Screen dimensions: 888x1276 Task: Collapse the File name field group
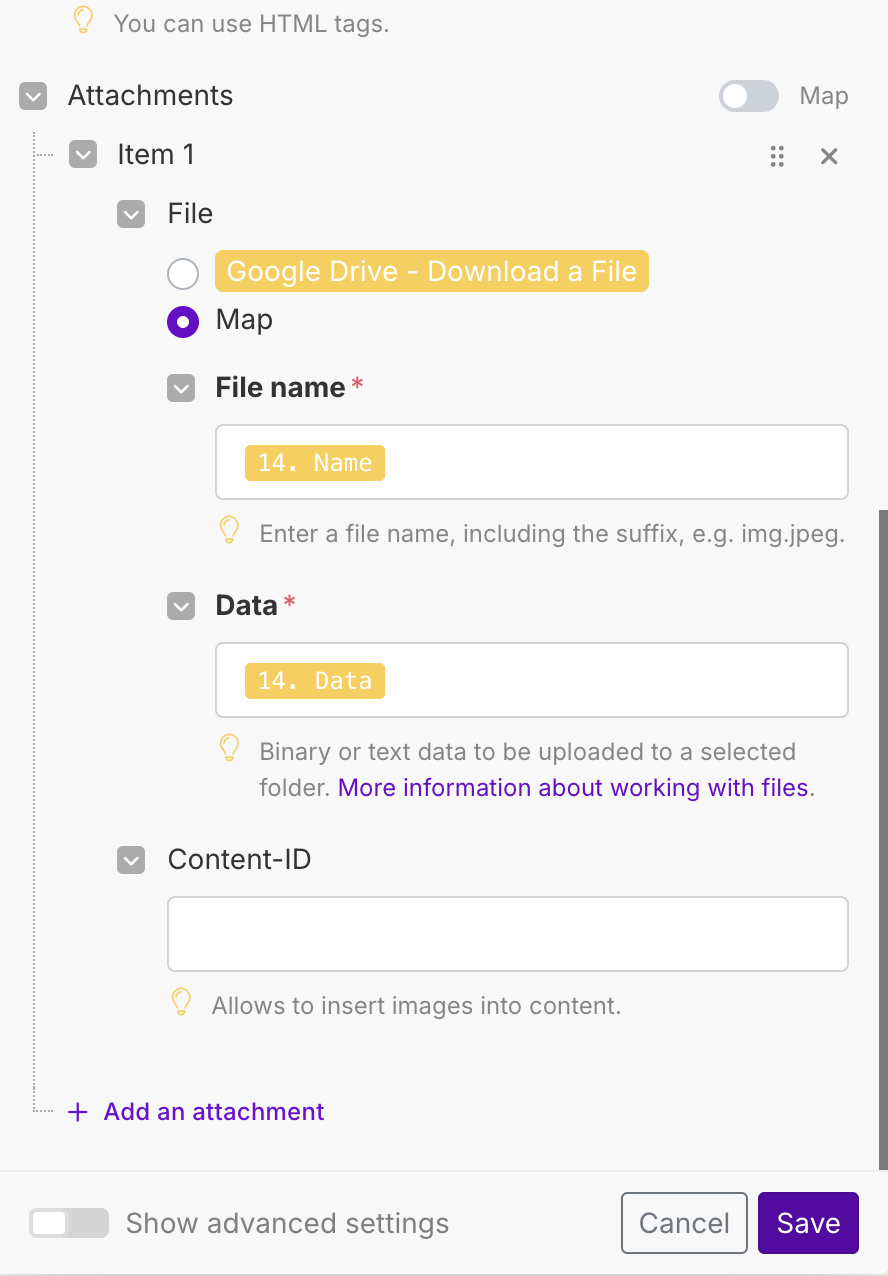point(181,388)
